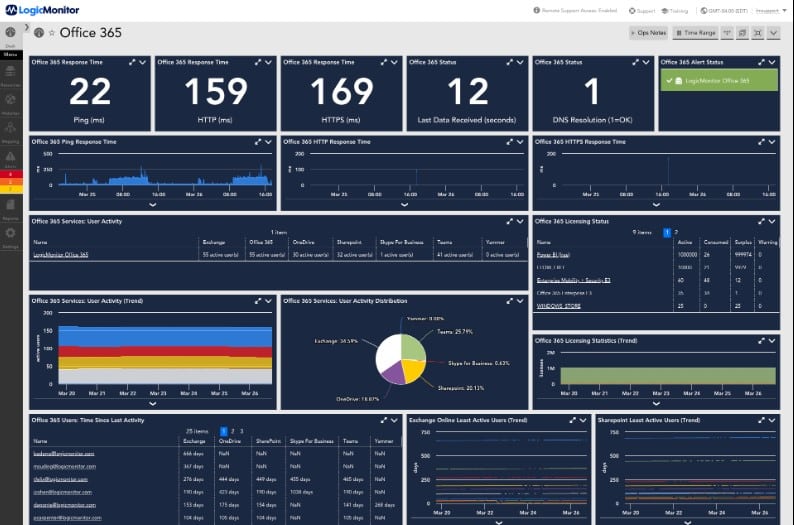Image resolution: width=794 pixels, height=525 pixels.
Task: Open chevron menu of User Activity Distribution
Action: click(x=520, y=301)
